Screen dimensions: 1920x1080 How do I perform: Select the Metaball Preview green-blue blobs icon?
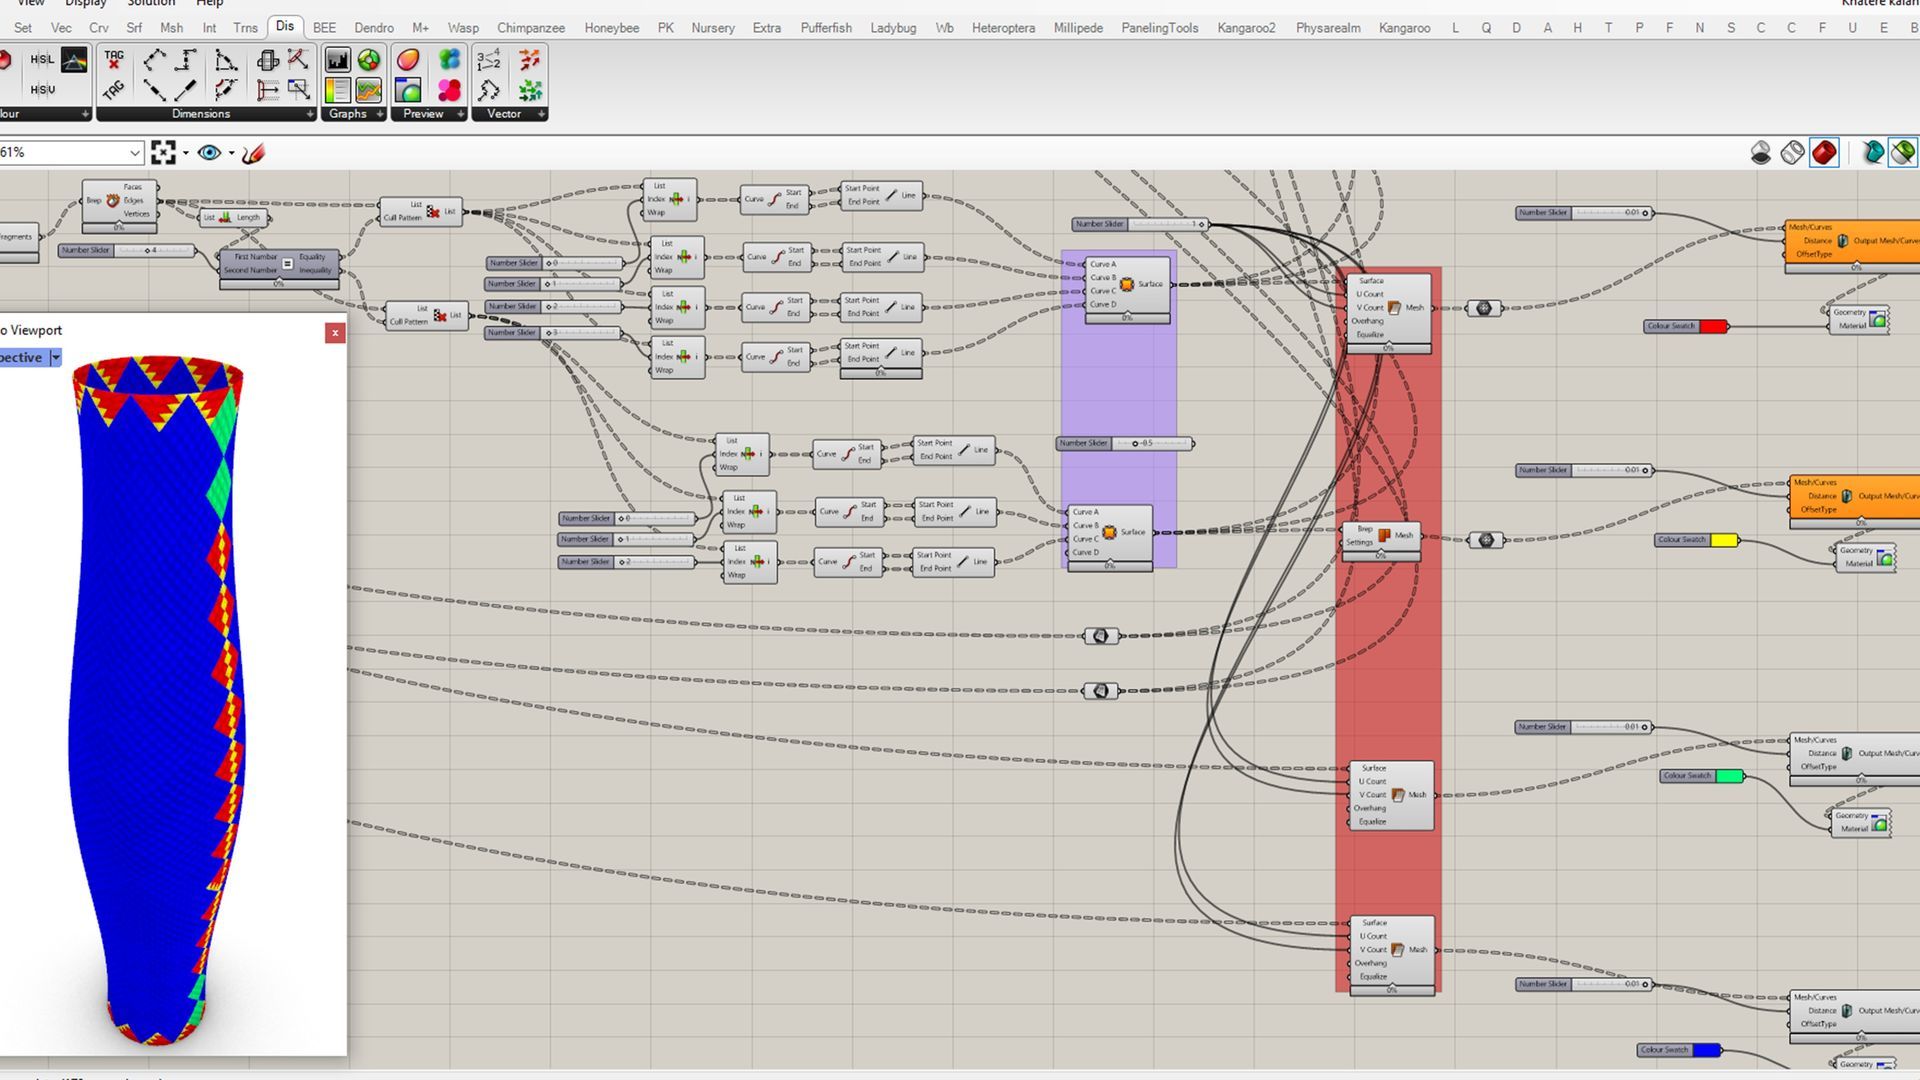(449, 61)
